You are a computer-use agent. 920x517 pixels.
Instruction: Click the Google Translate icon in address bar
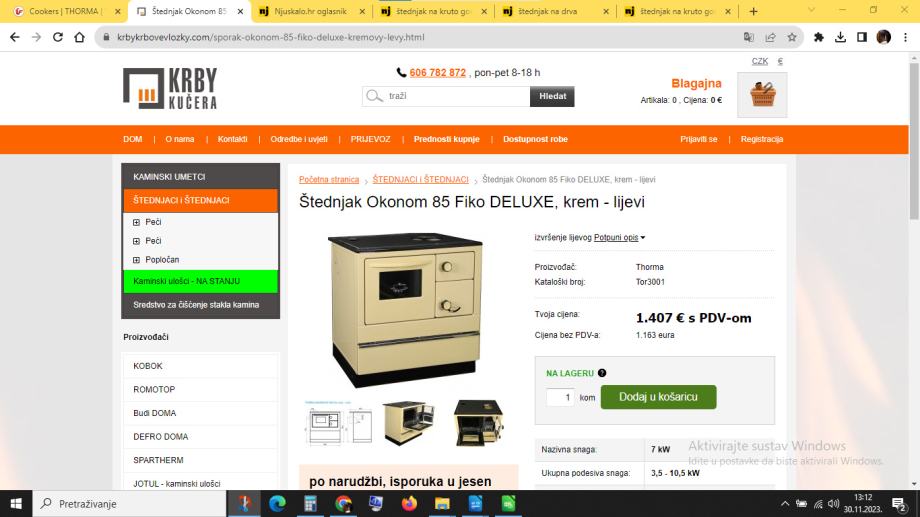749,37
